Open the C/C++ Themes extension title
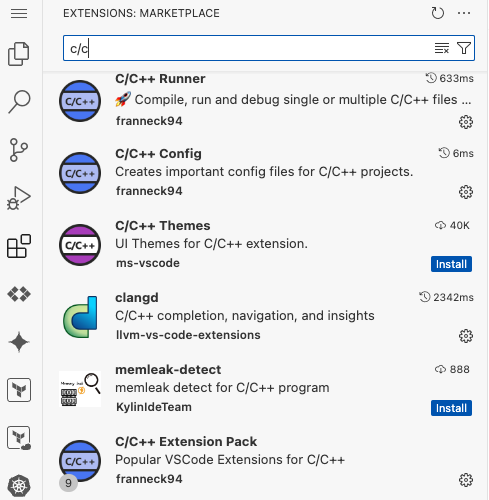Image resolution: width=489 pixels, height=500 pixels. point(163,226)
